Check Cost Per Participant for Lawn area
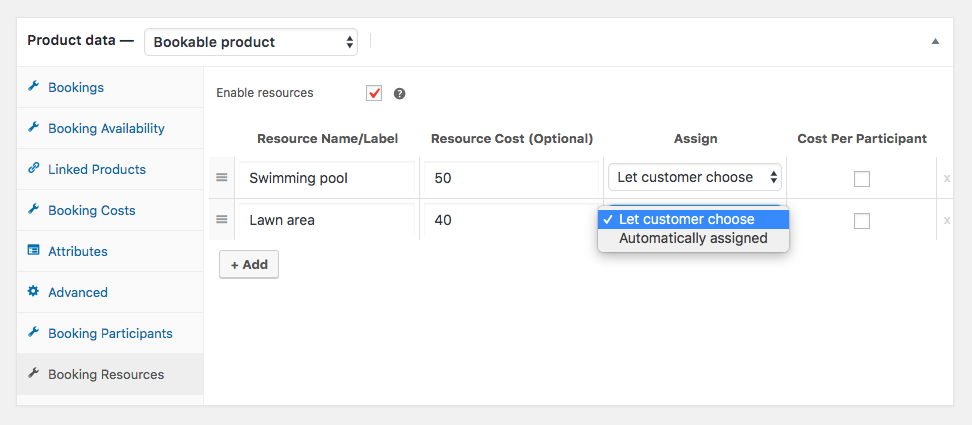 click(862, 221)
